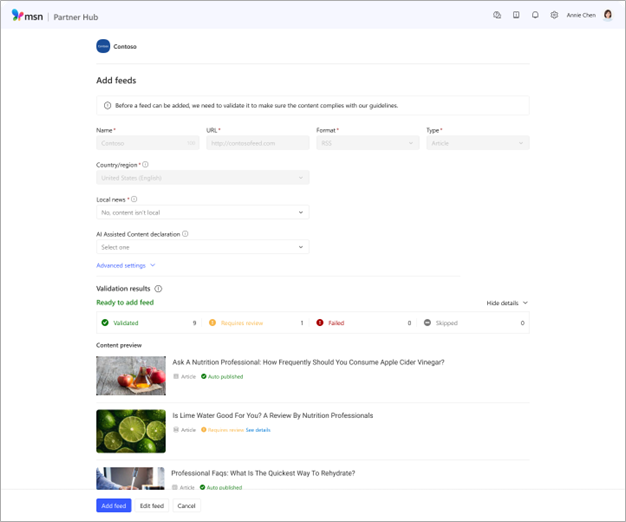The height and width of the screenshot is (522, 626).
Task: Select the Failed results filter
Action: point(363,323)
